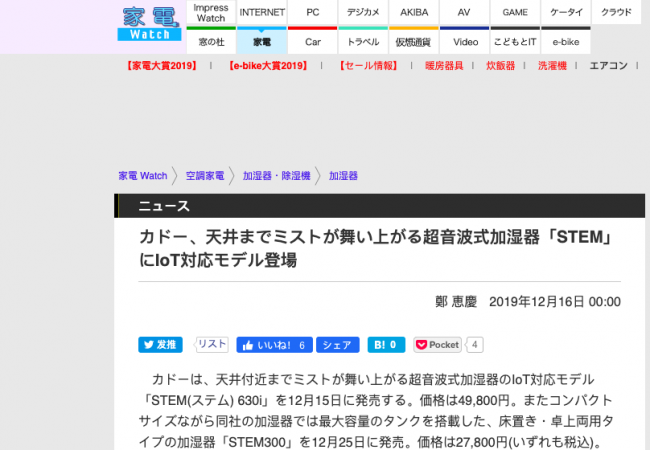Open the トラベル tab
Viewport: 650px width, 450px height.
point(363,41)
